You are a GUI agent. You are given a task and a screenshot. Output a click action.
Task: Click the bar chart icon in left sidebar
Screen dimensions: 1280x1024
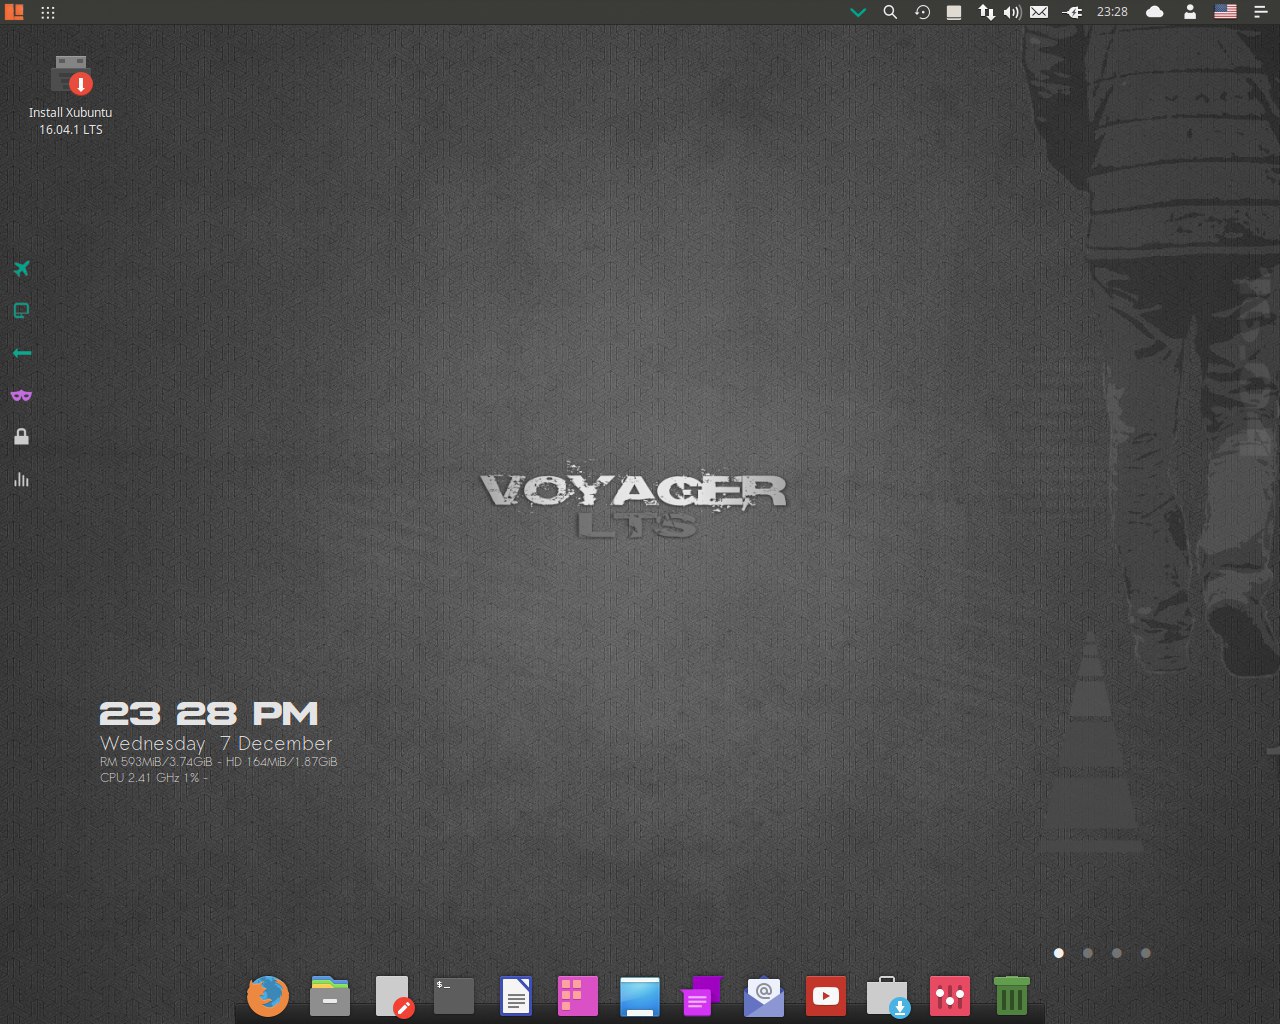[21, 480]
